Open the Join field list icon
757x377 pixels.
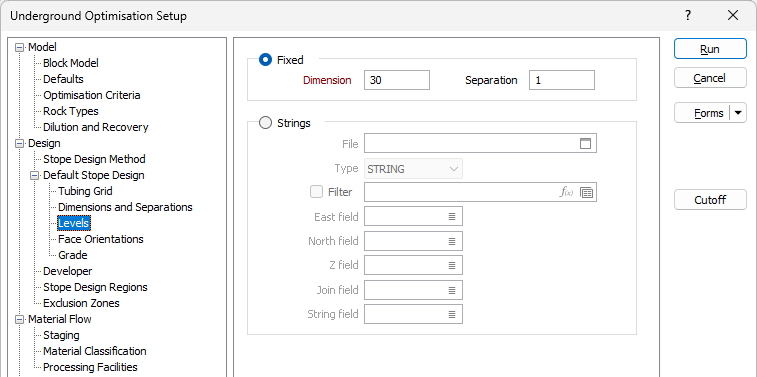pos(452,290)
